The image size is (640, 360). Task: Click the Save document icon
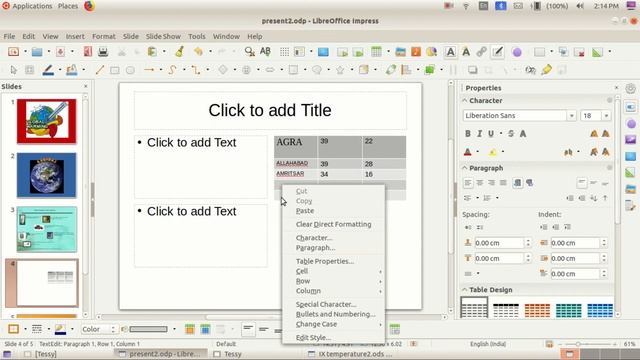(60, 52)
